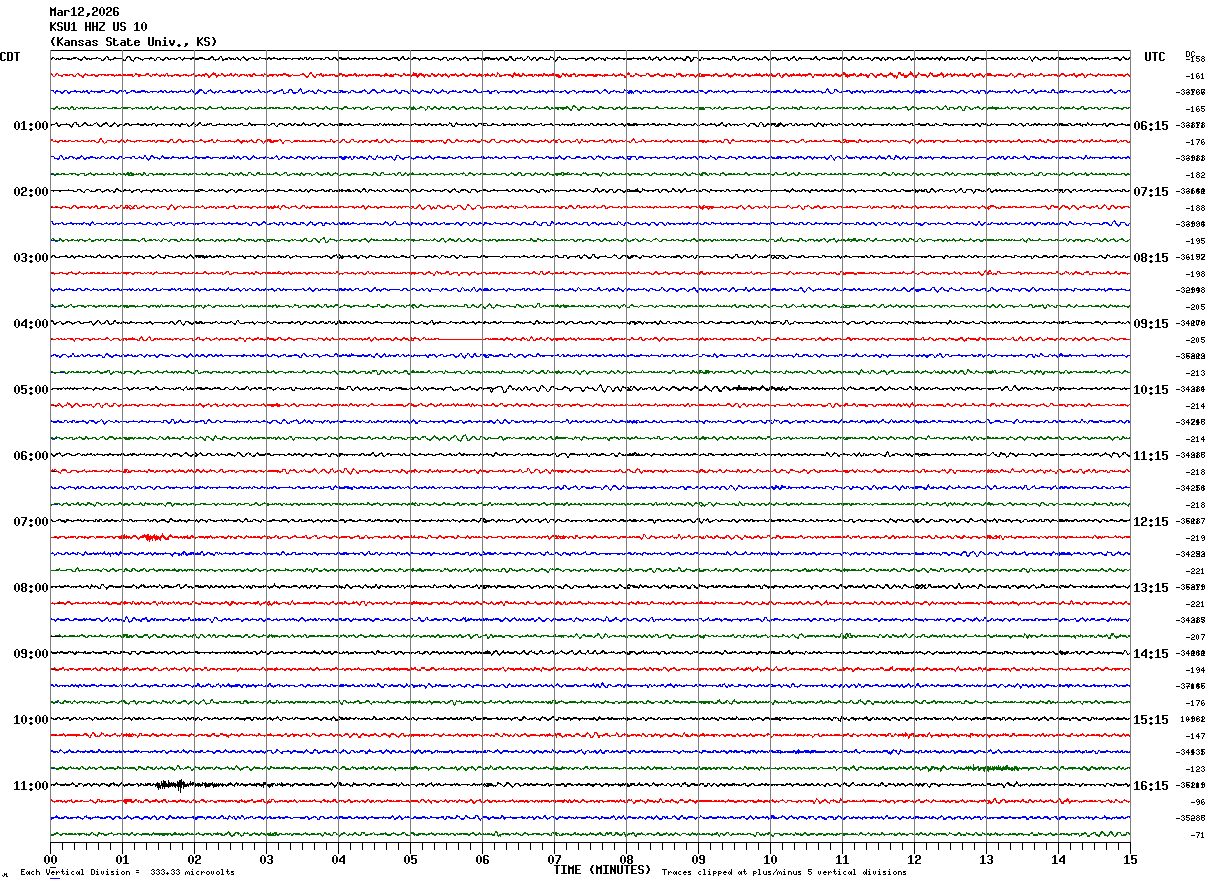Viewport: 1210px width, 886px height.
Task: Click the Each Vertical Division footer note
Action: pos(127,873)
